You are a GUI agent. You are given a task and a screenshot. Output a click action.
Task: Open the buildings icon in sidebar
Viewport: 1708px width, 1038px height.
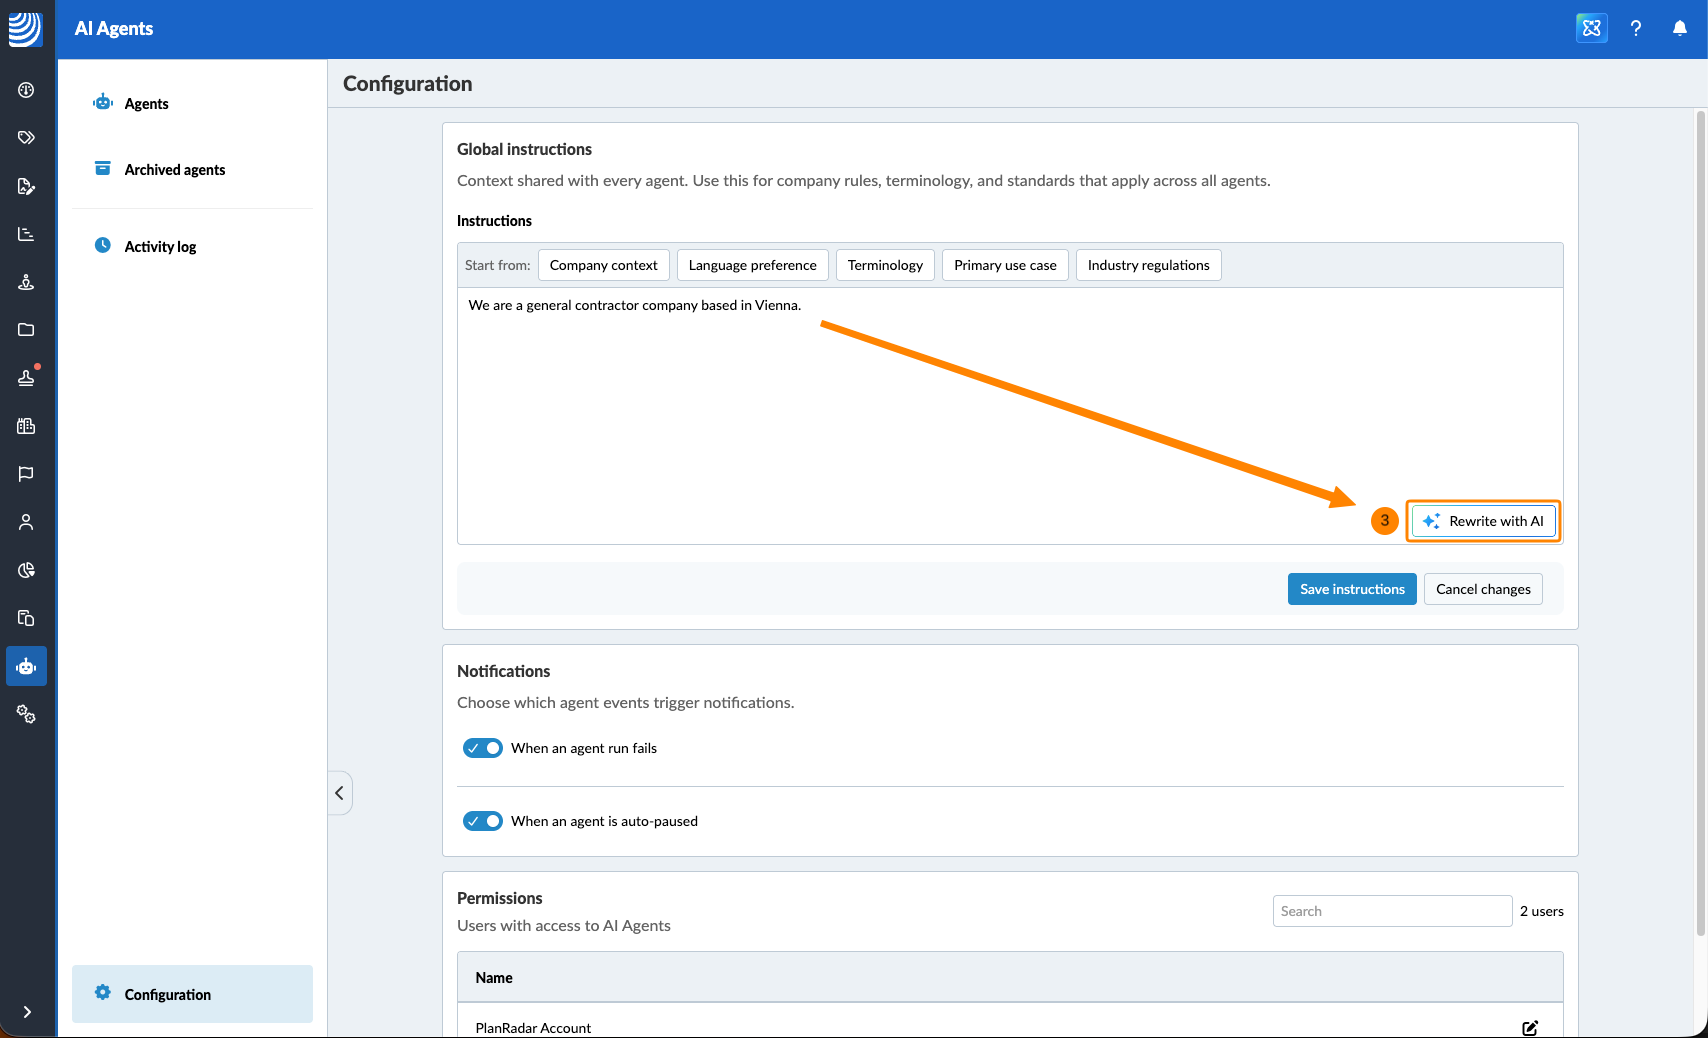click(x=26, y=426)
